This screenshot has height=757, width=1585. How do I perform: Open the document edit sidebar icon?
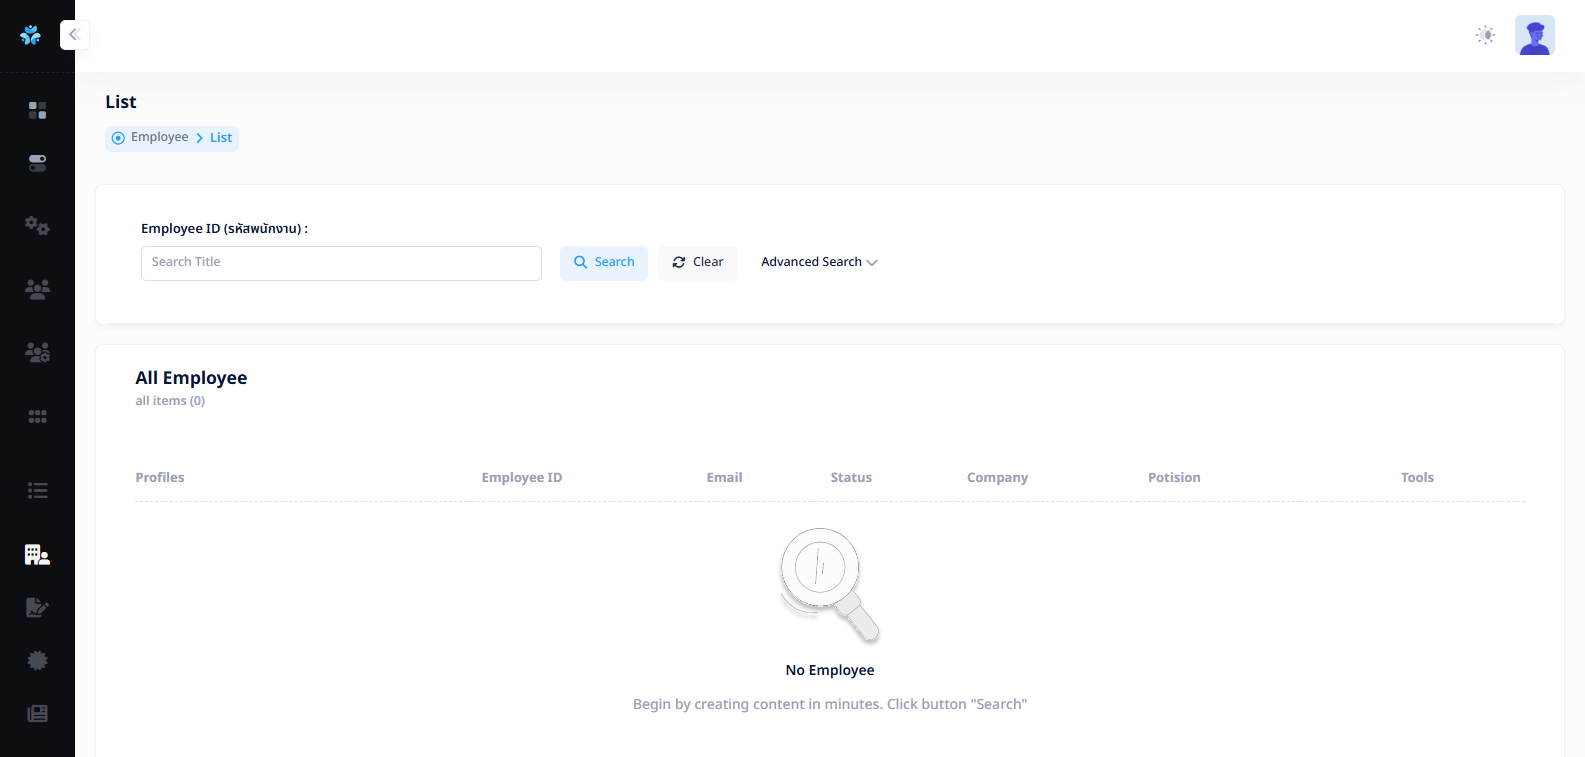click(37, 607)
